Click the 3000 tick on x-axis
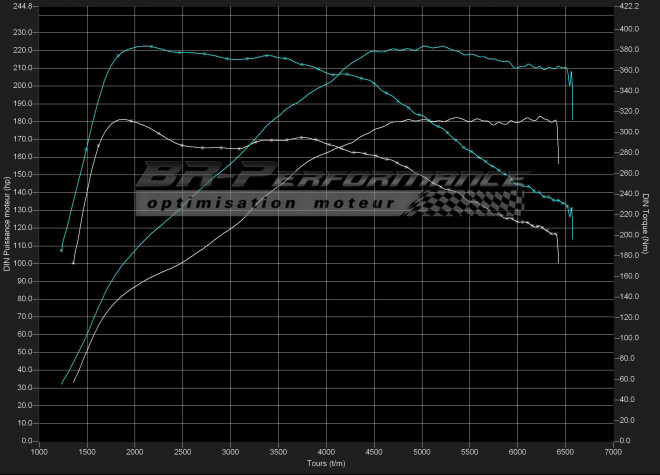 (231, 452)
